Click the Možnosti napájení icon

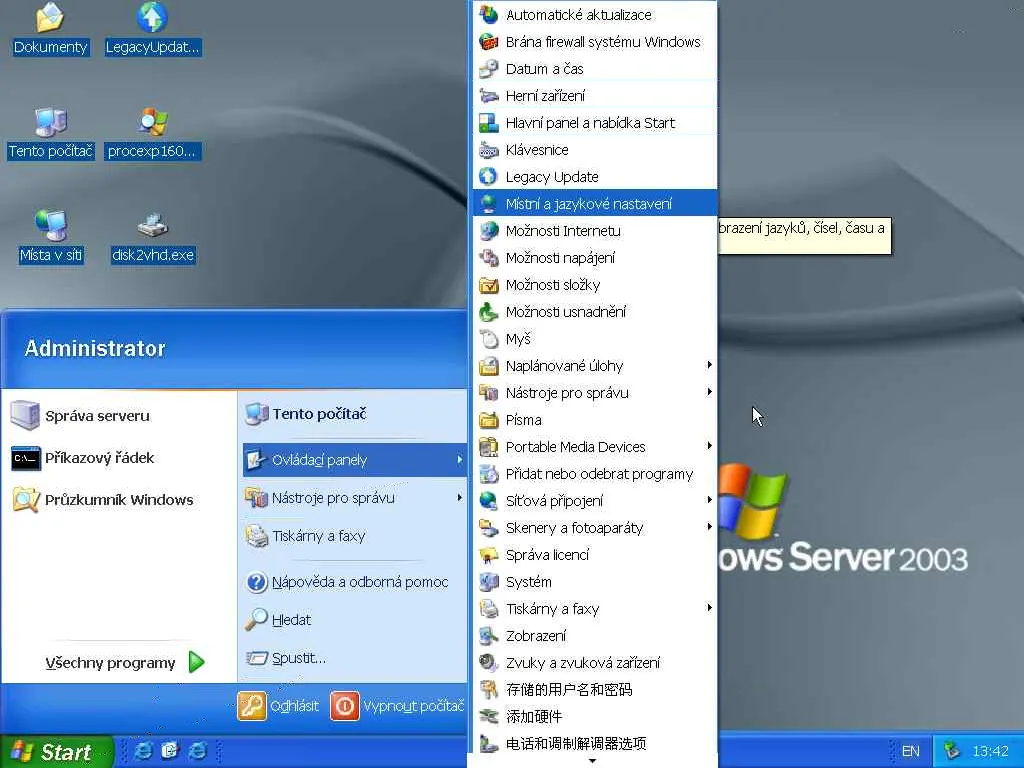click(x=488, y=258)
